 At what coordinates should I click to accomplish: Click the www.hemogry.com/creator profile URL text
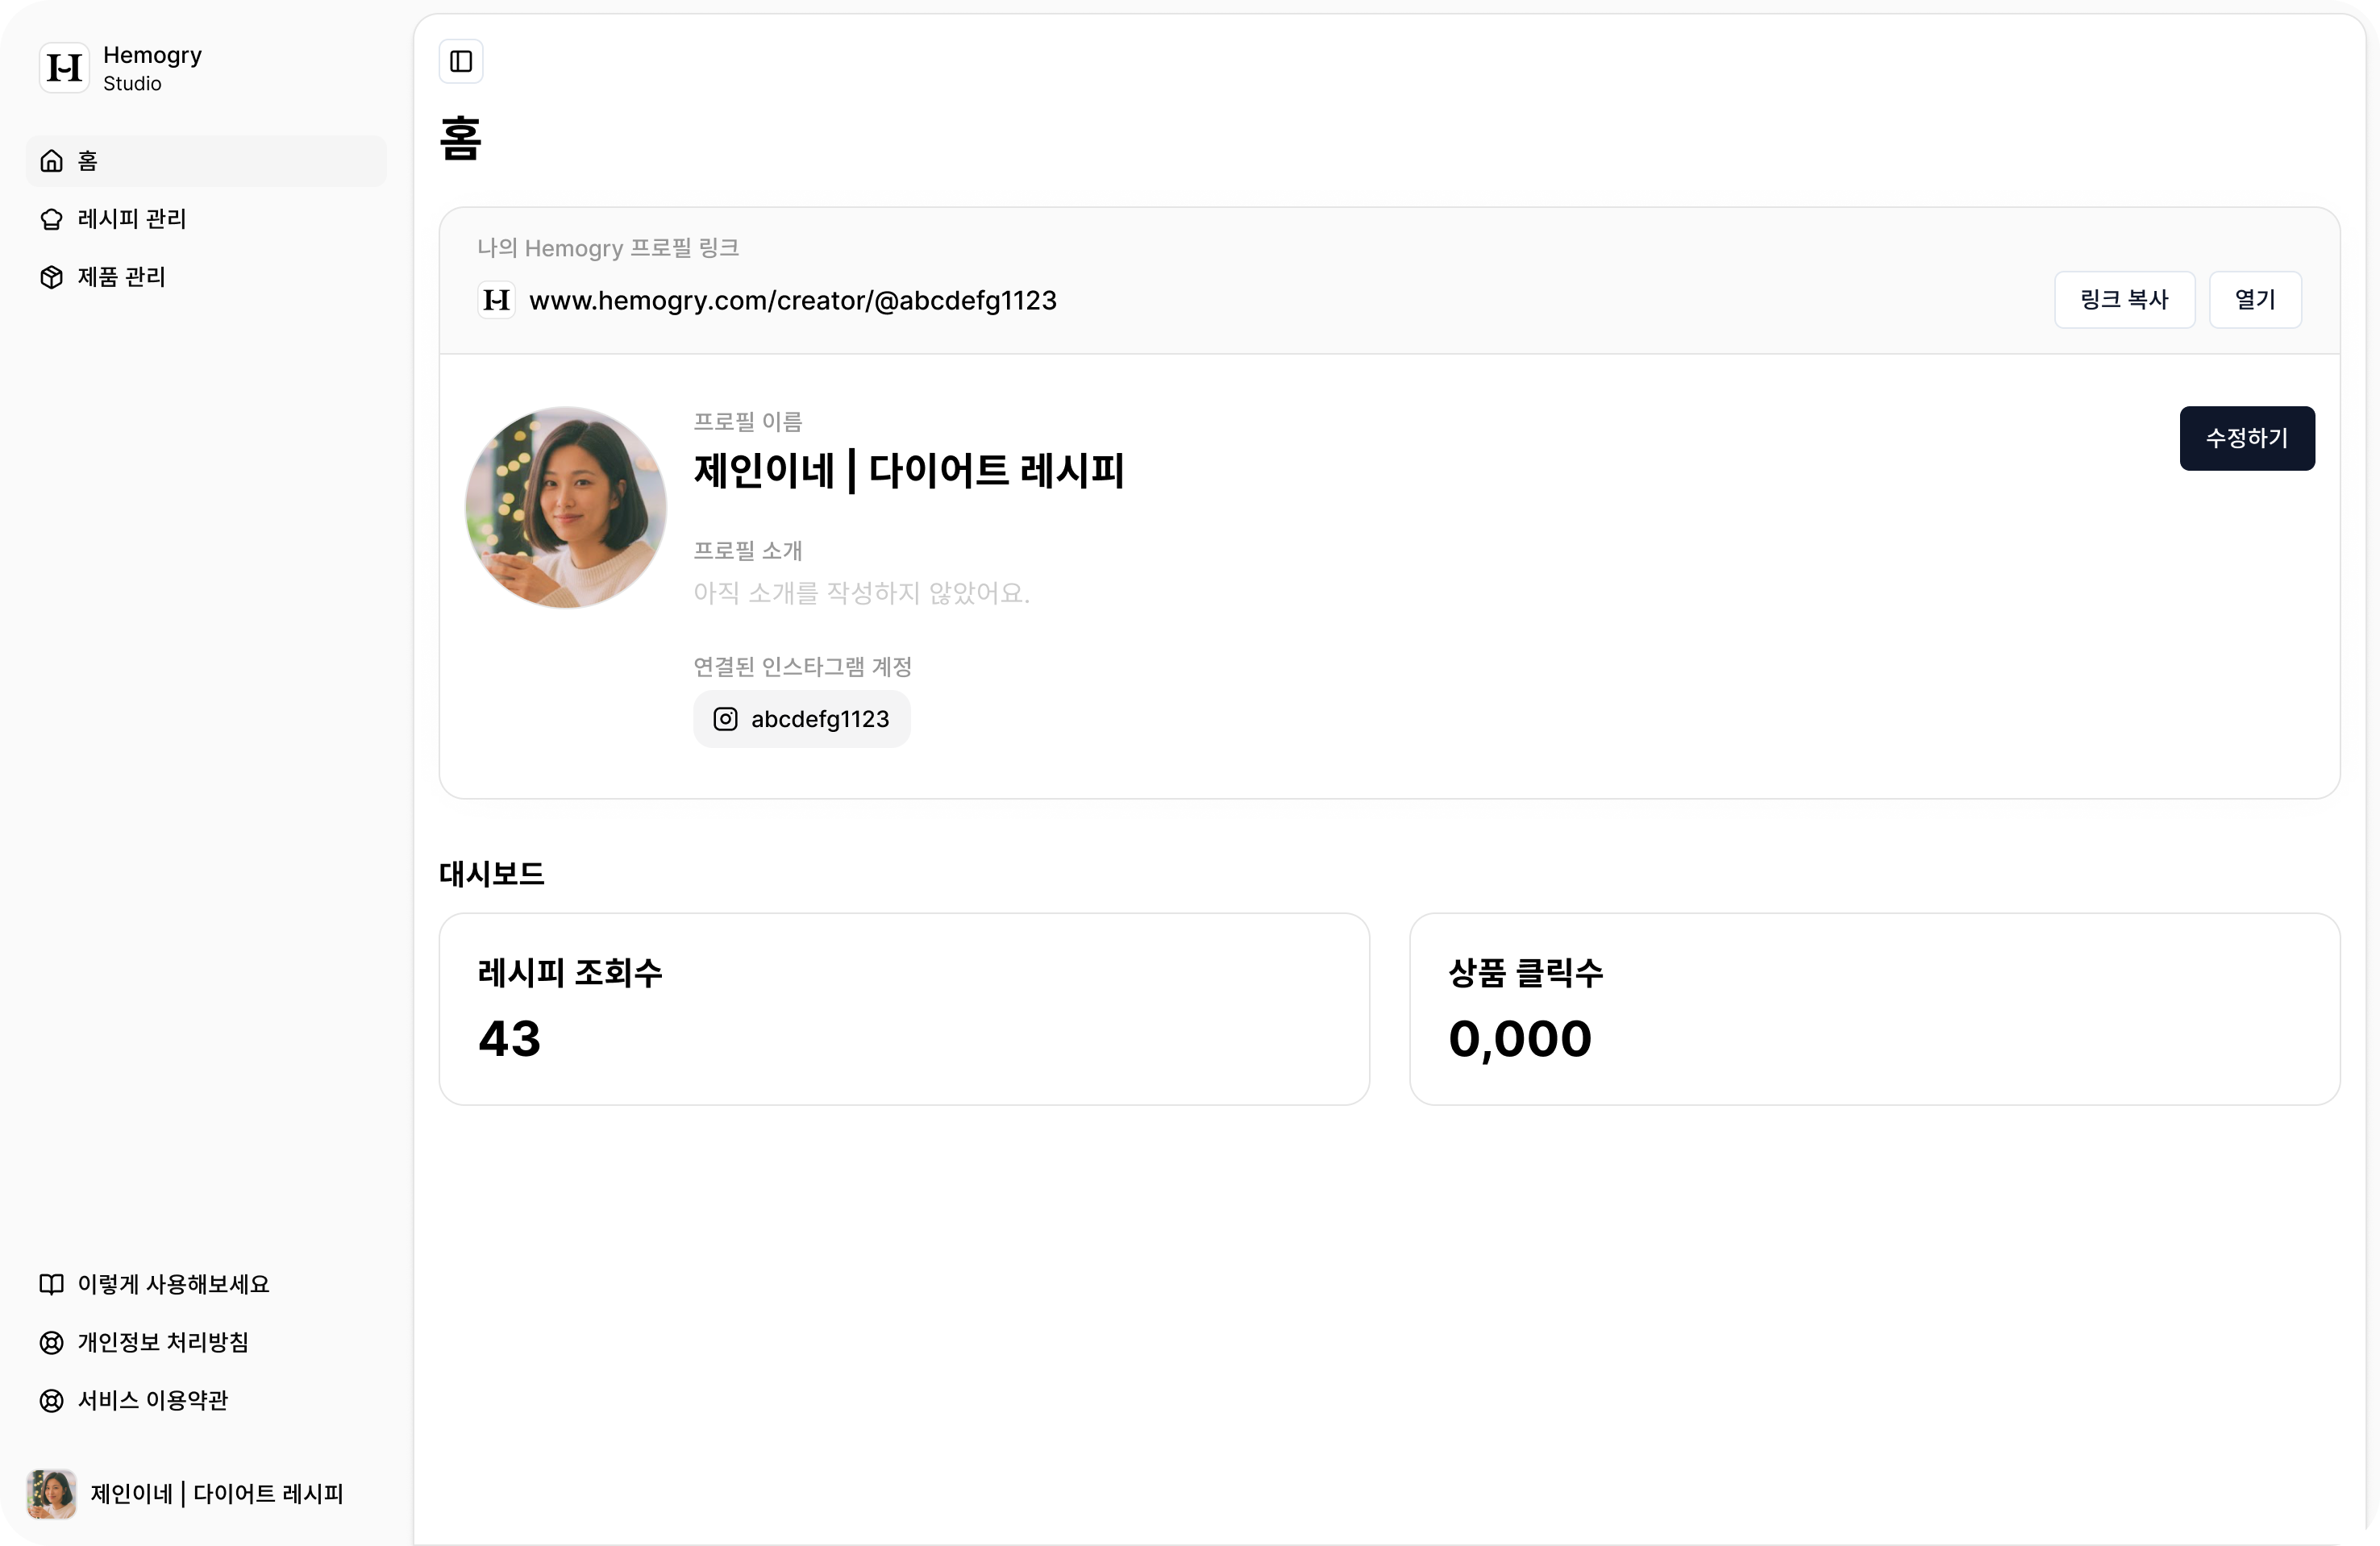coord(792,300)
